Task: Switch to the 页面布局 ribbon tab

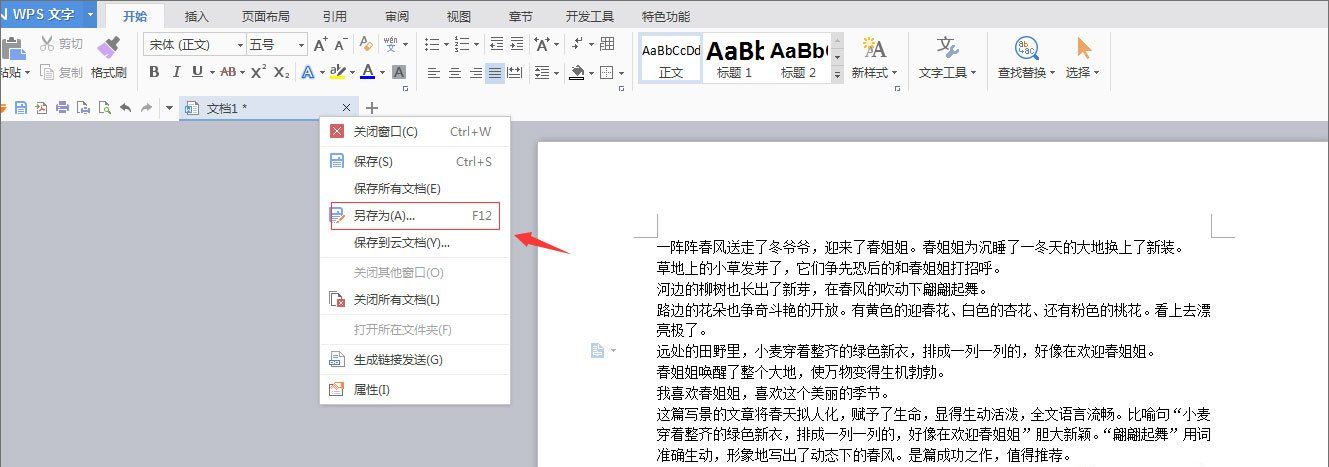Action: pos(266,17)
